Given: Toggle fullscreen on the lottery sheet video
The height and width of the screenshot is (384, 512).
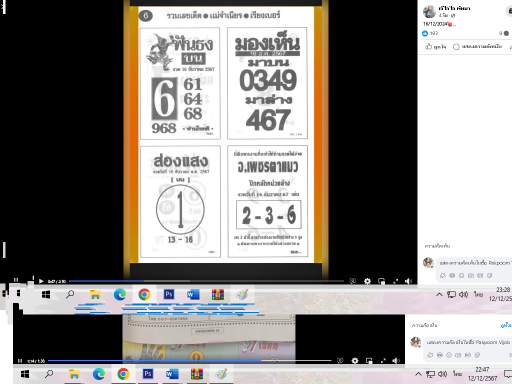Looking at the screenshot, I should 395,281.
